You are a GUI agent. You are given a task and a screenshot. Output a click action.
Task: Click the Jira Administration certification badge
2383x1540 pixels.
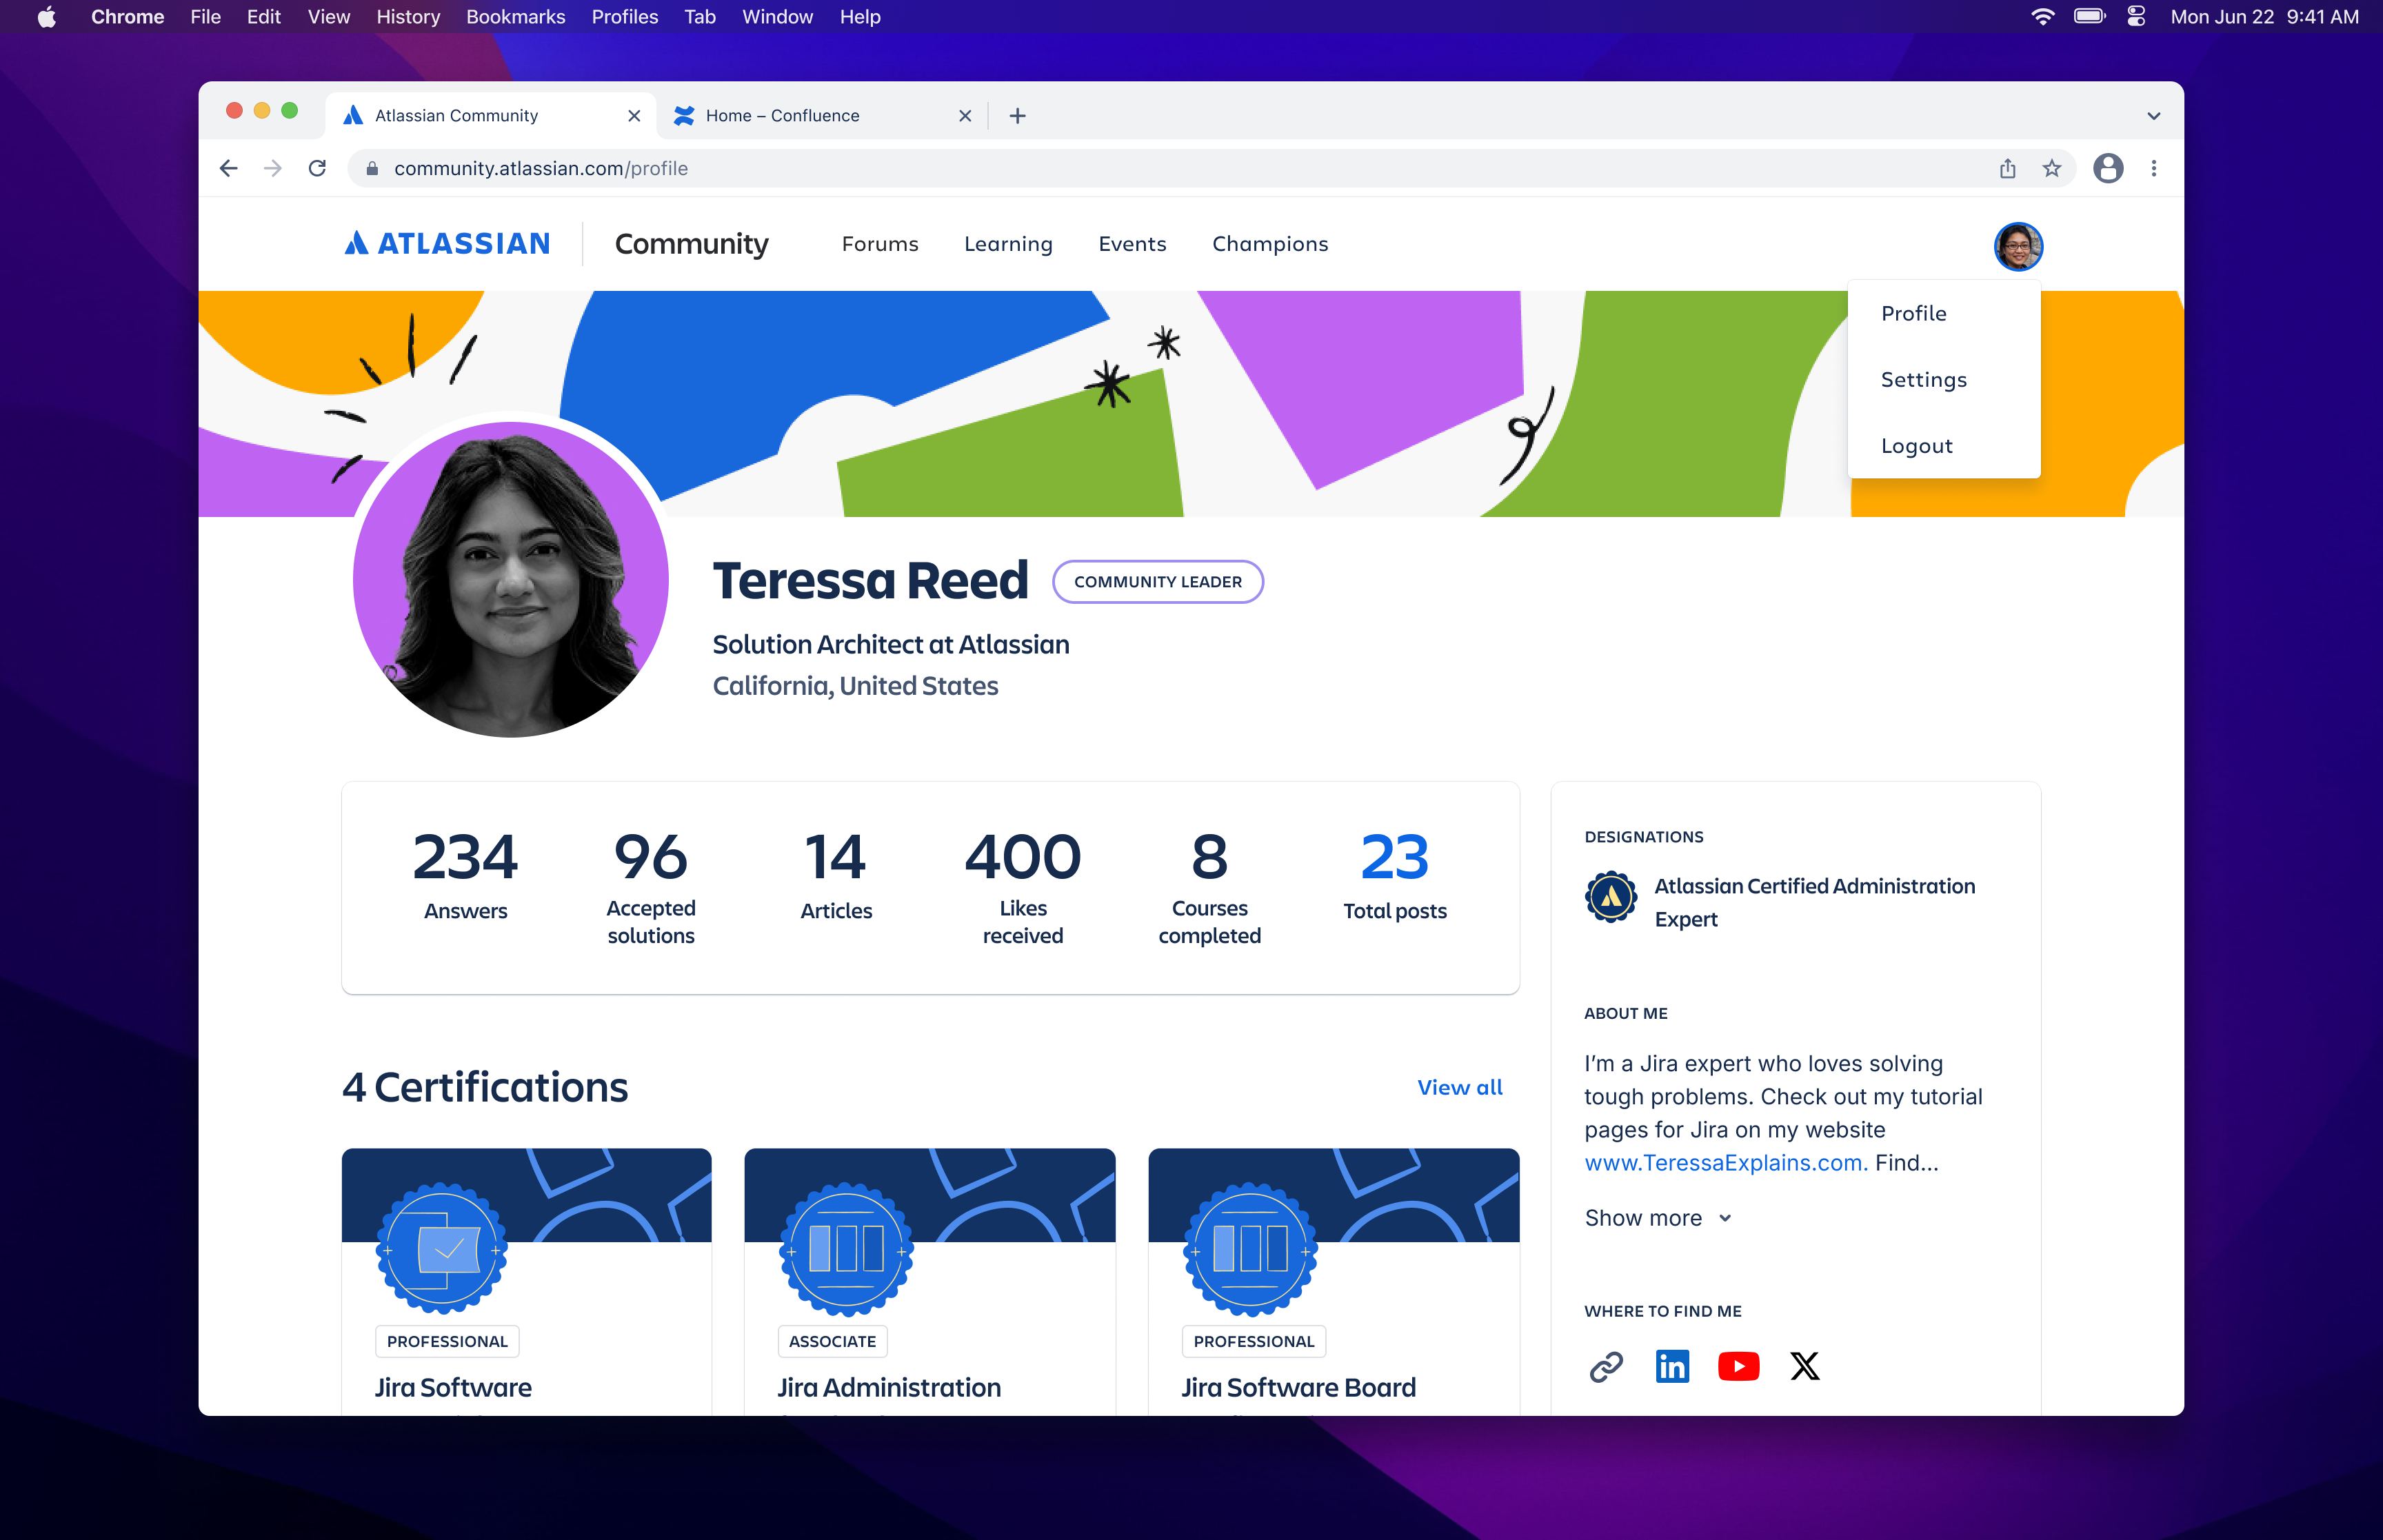(846, 1248)
